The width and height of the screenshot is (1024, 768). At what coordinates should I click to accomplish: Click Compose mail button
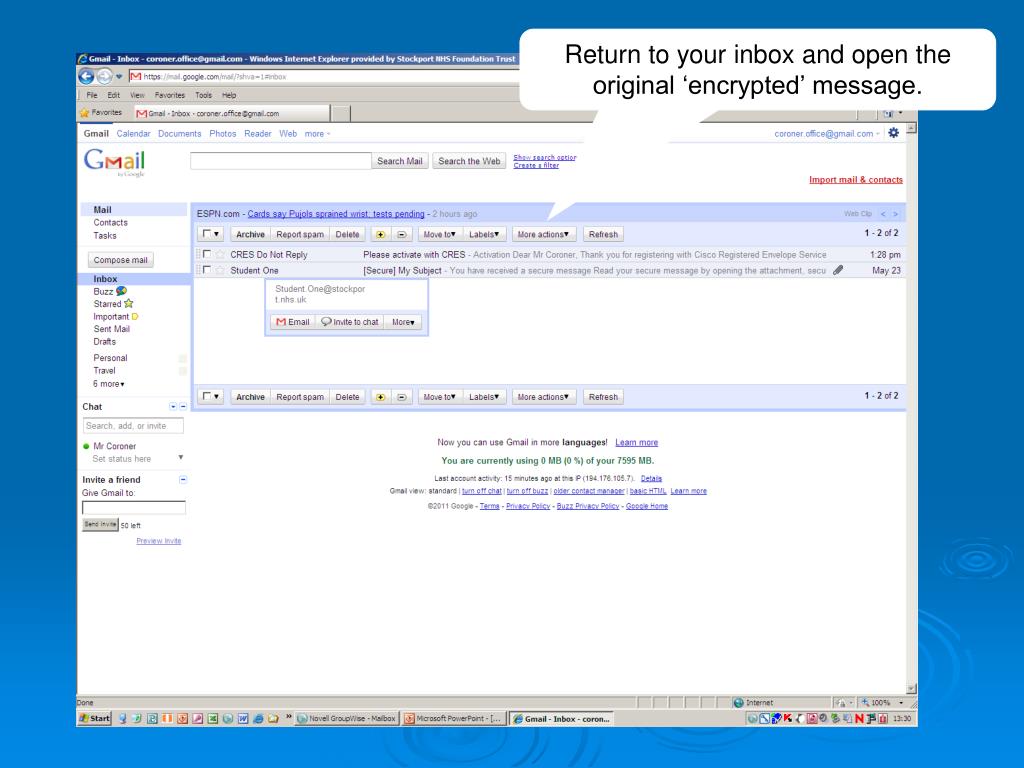point(121,260)
